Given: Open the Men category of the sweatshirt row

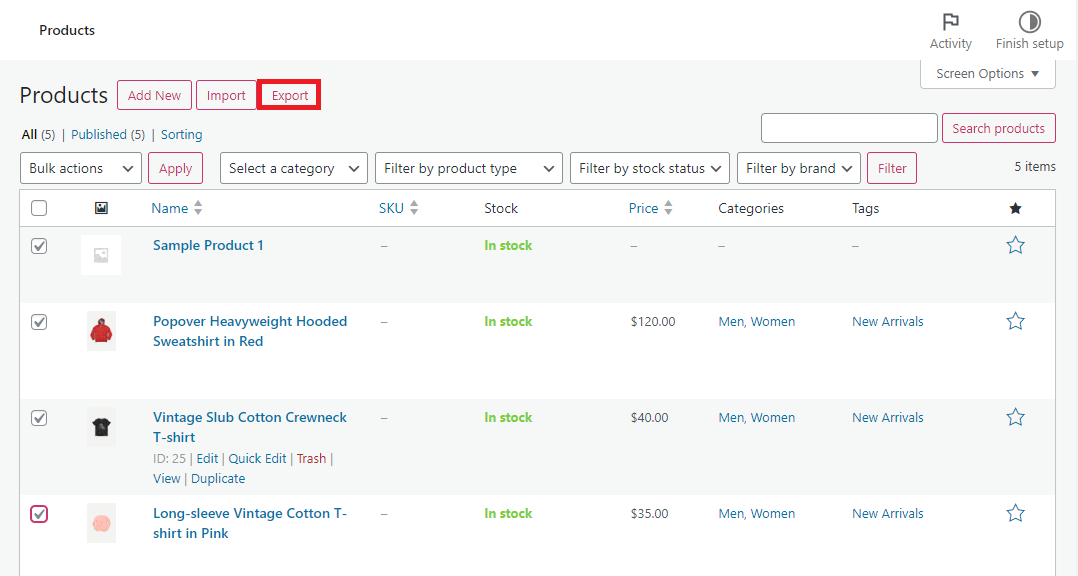Looking at the screenshot, I should point(731,322).
